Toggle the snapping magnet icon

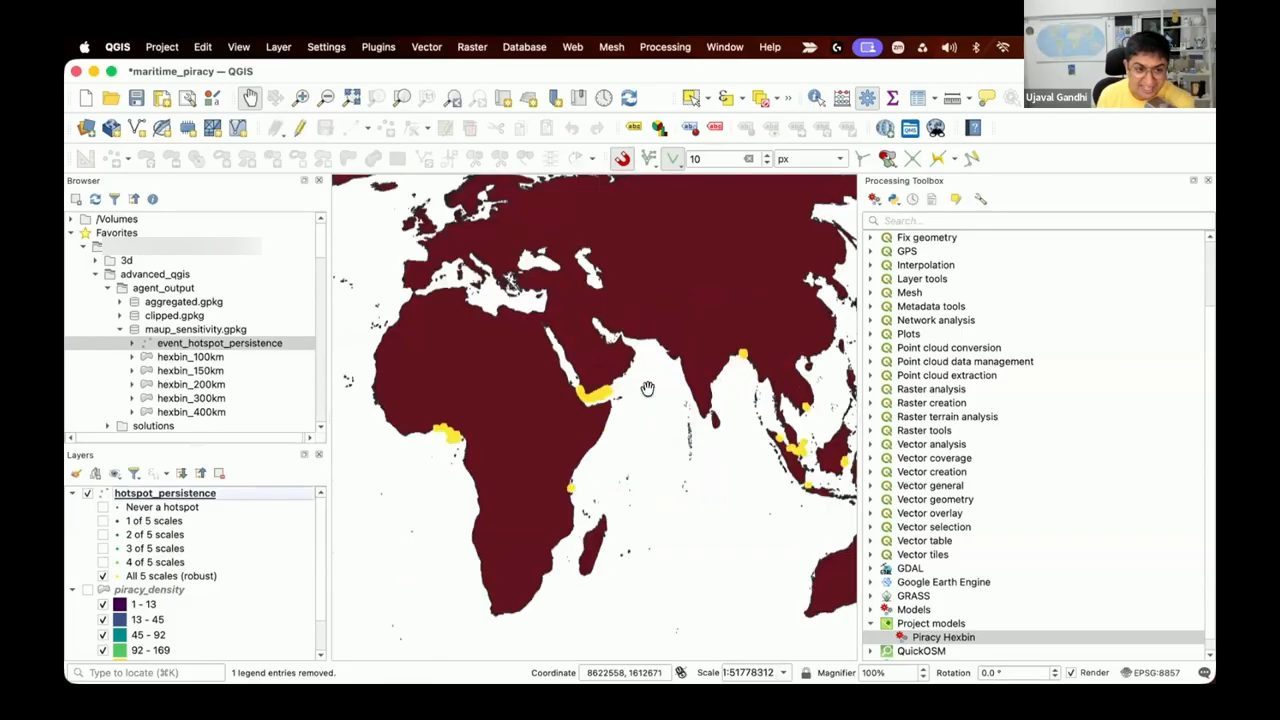[x=622, y=159]
